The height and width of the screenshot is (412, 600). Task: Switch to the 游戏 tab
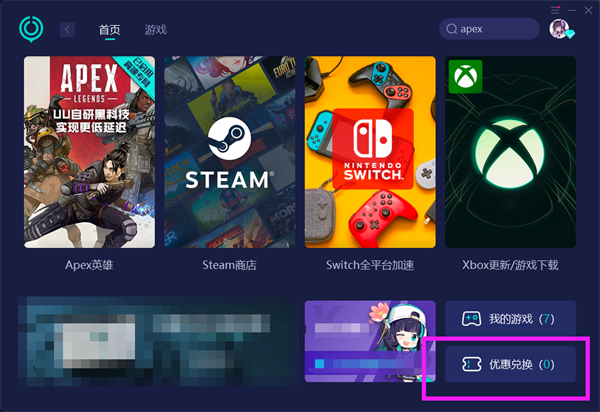coord(156,29)
